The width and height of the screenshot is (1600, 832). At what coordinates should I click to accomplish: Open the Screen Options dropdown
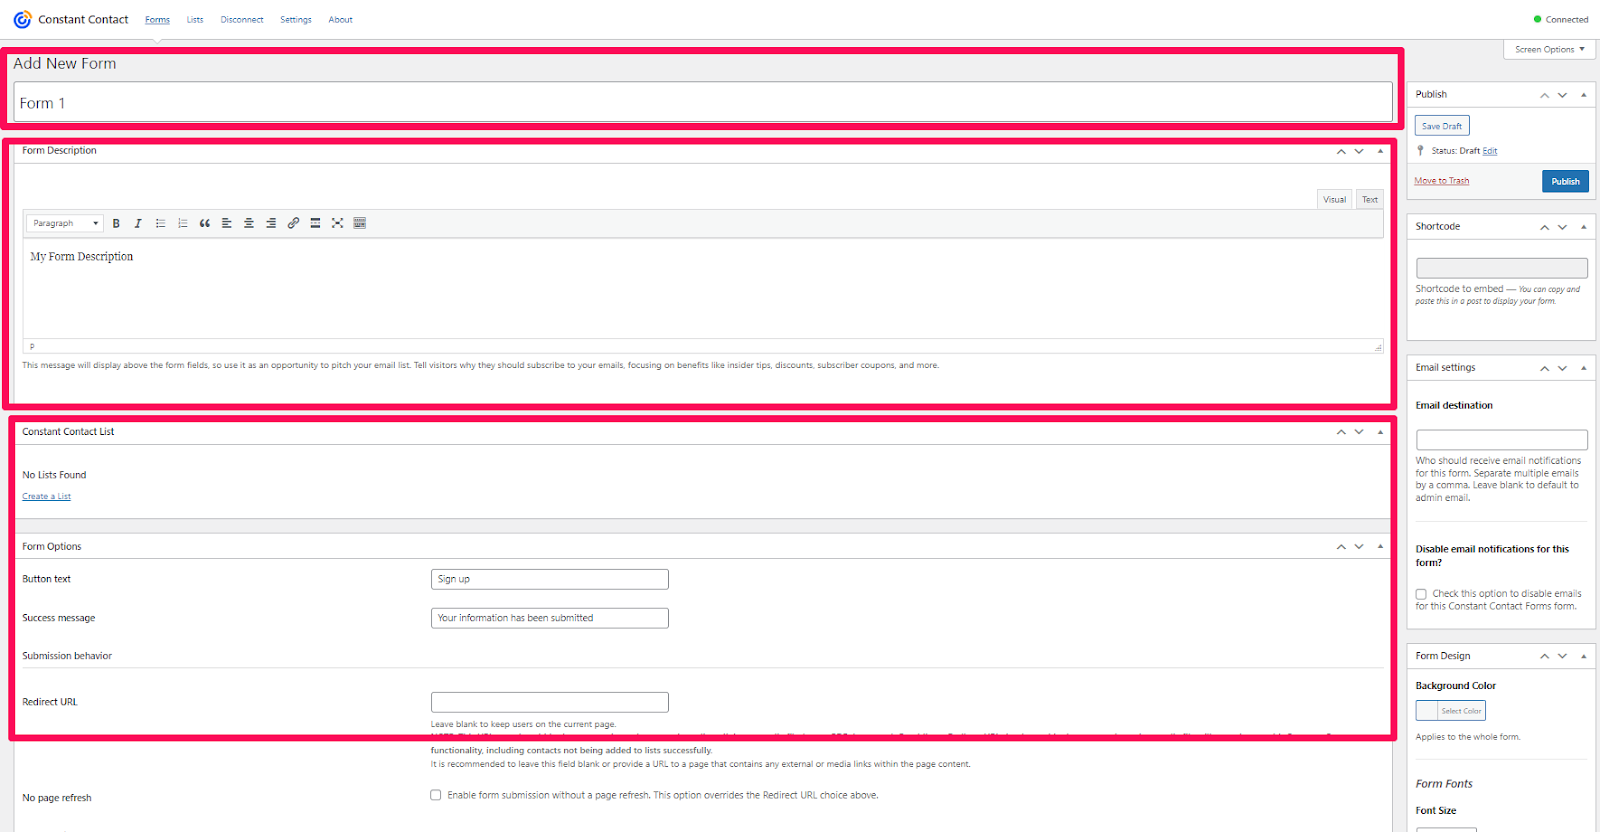coord(1550,49)
